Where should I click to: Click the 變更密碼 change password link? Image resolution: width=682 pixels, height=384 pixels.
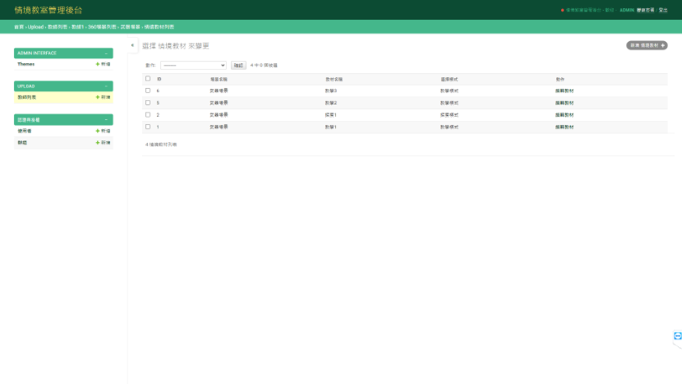pos(645,10)
